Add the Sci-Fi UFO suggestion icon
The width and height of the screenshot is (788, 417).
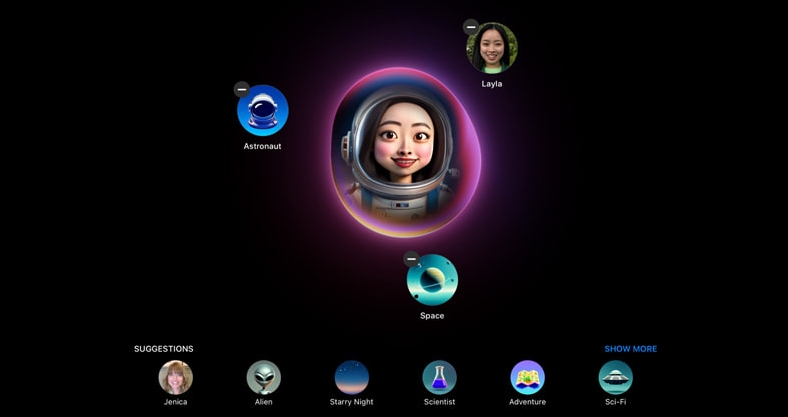point(615,377)
